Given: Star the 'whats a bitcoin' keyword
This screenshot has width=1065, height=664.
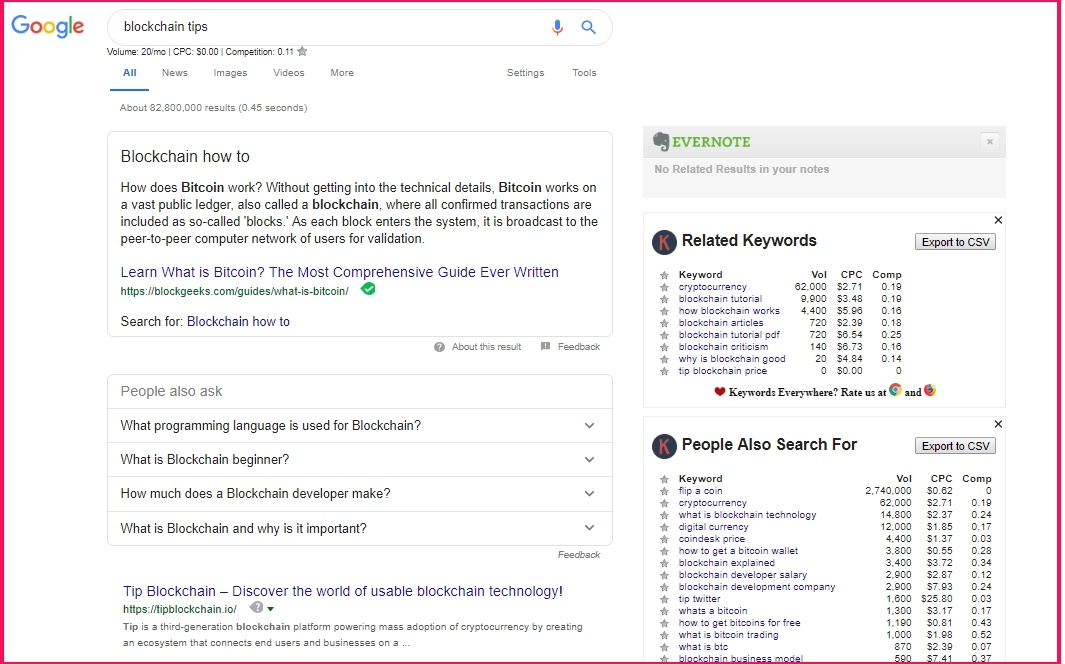Looking at the screenshot, I should (x=664, y=612).
